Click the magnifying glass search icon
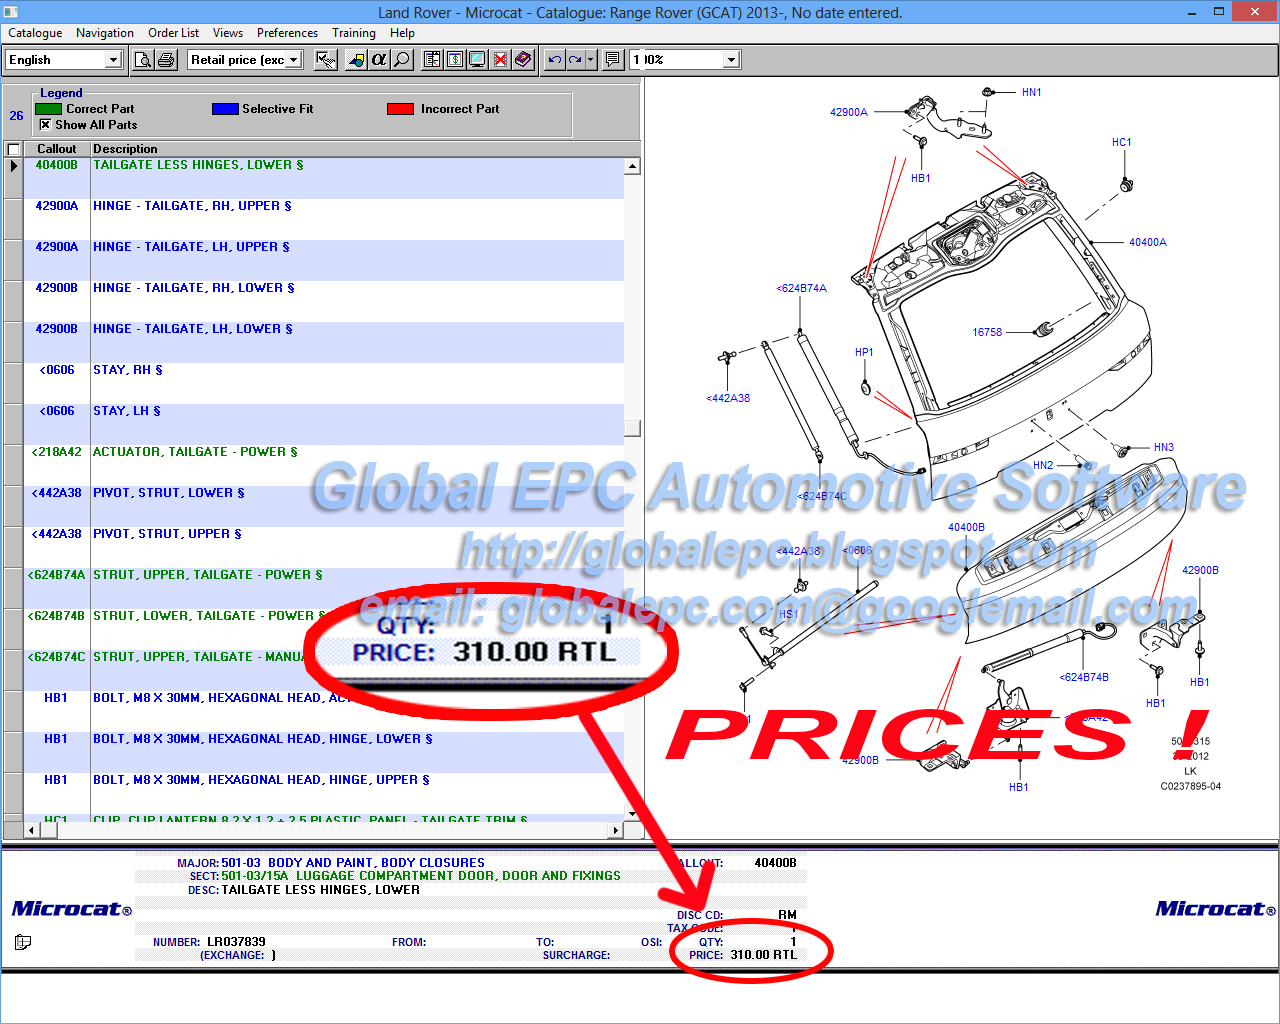The height and width of the screenshot is (1024, 1280). coord(402,60)
